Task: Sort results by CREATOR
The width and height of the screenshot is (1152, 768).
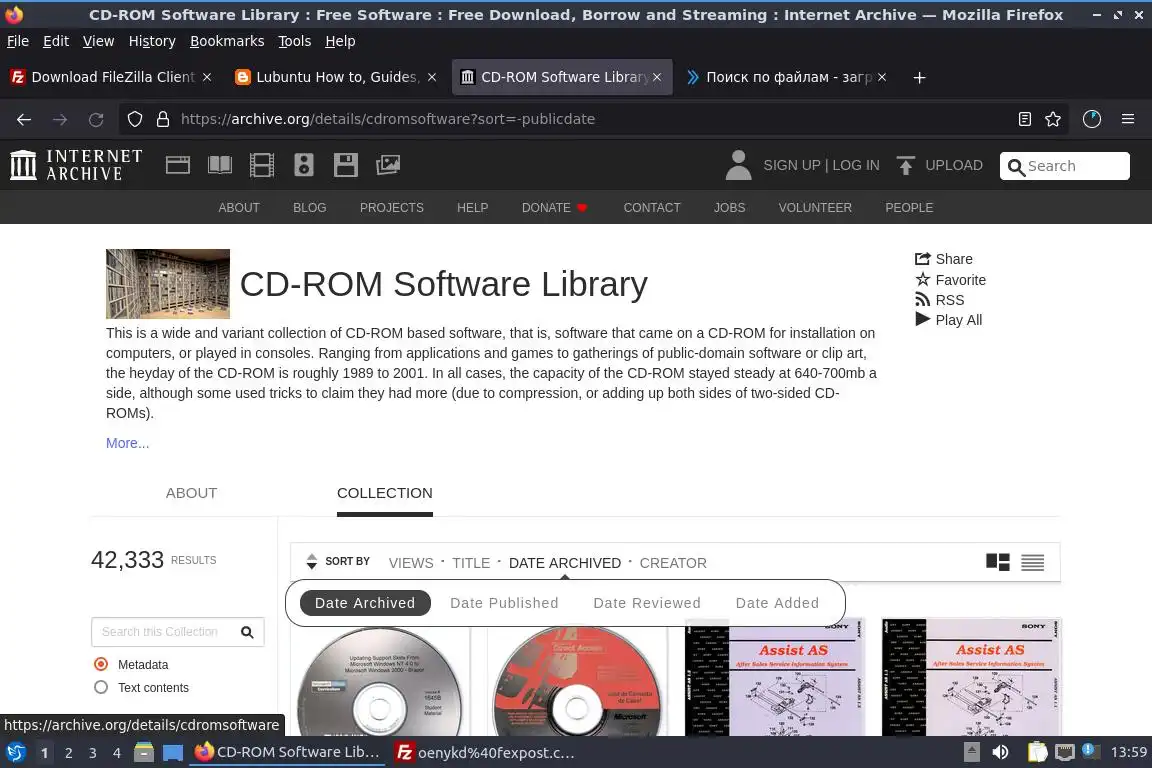Action: point(673,563)
